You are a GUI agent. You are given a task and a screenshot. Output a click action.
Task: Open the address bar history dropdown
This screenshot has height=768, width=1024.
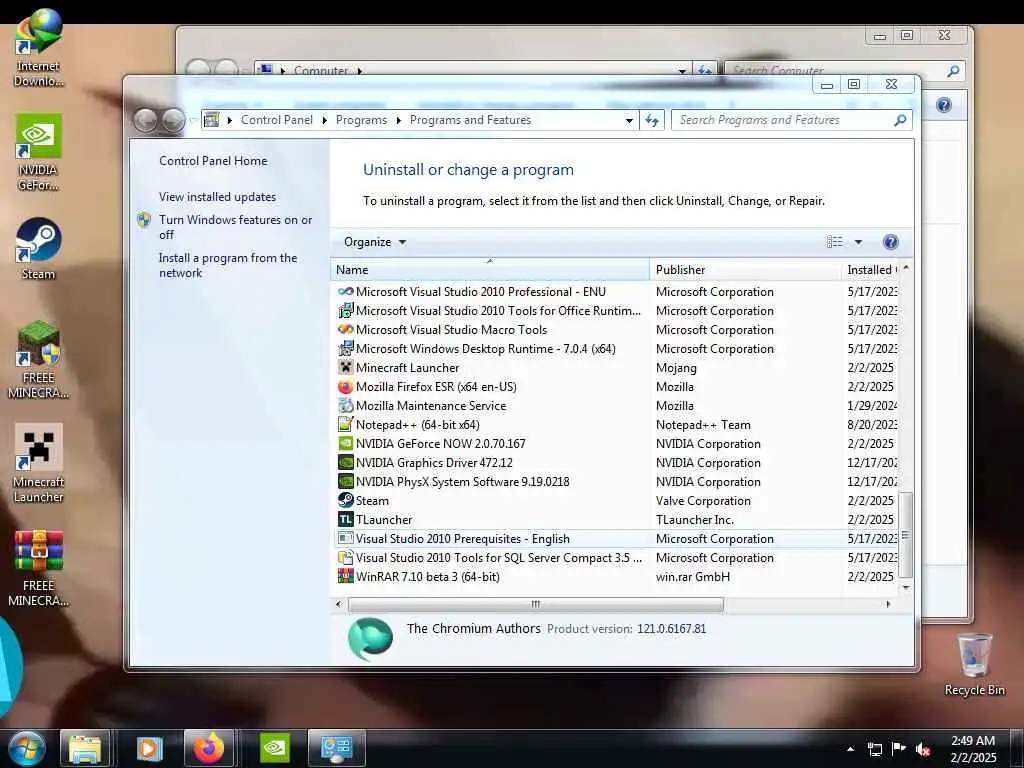point(629,120)
